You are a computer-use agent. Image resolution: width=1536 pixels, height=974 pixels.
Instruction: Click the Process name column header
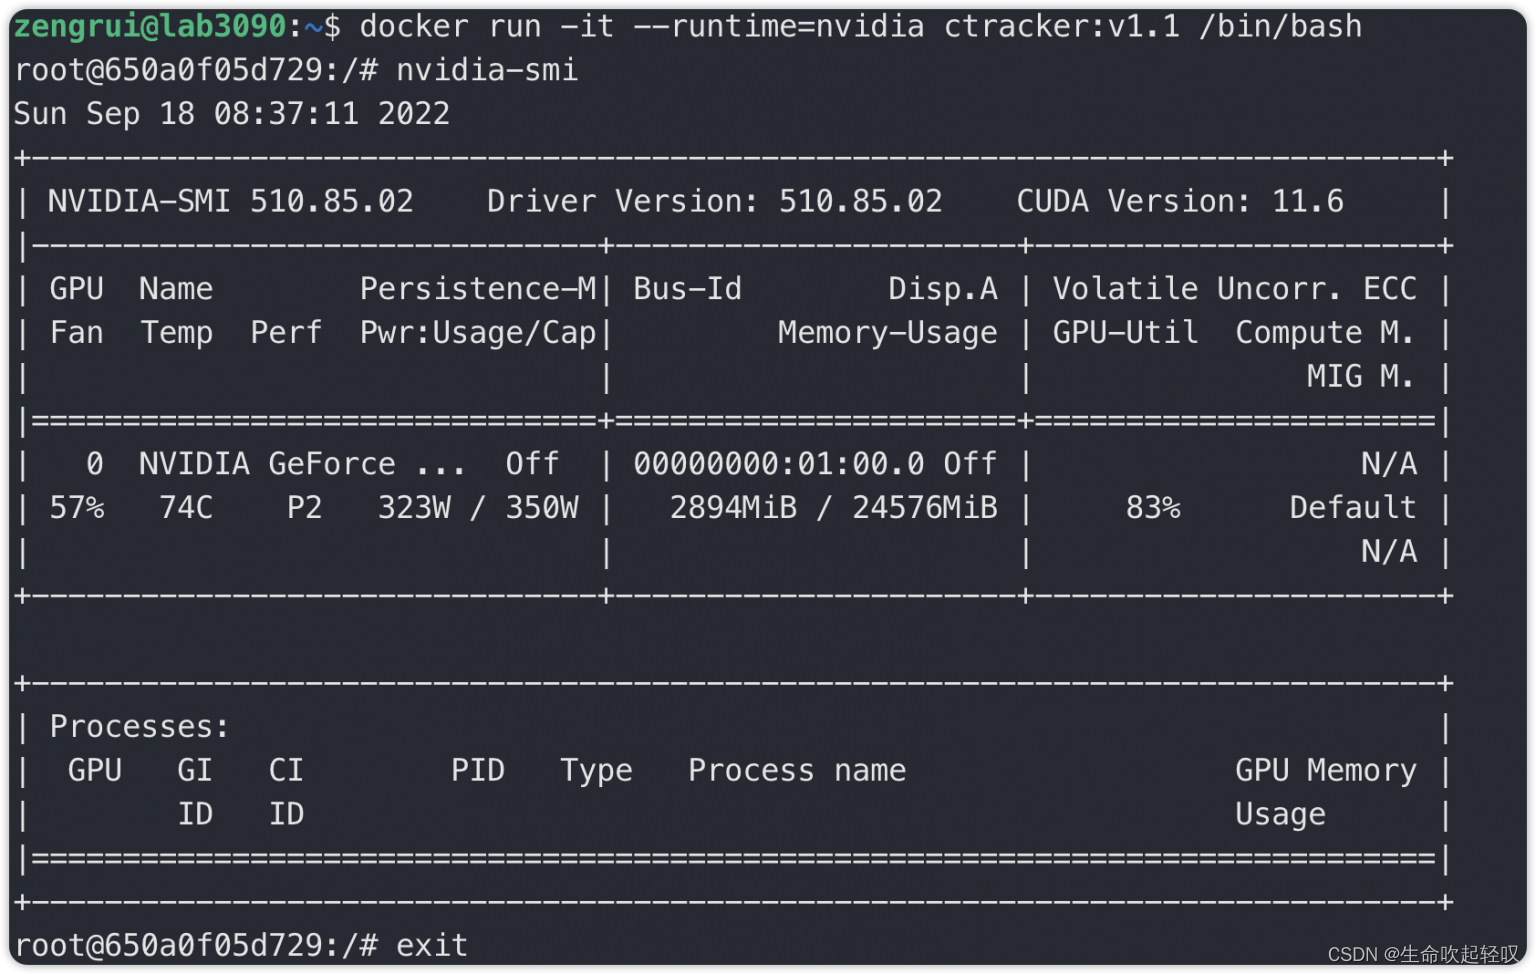797,771
